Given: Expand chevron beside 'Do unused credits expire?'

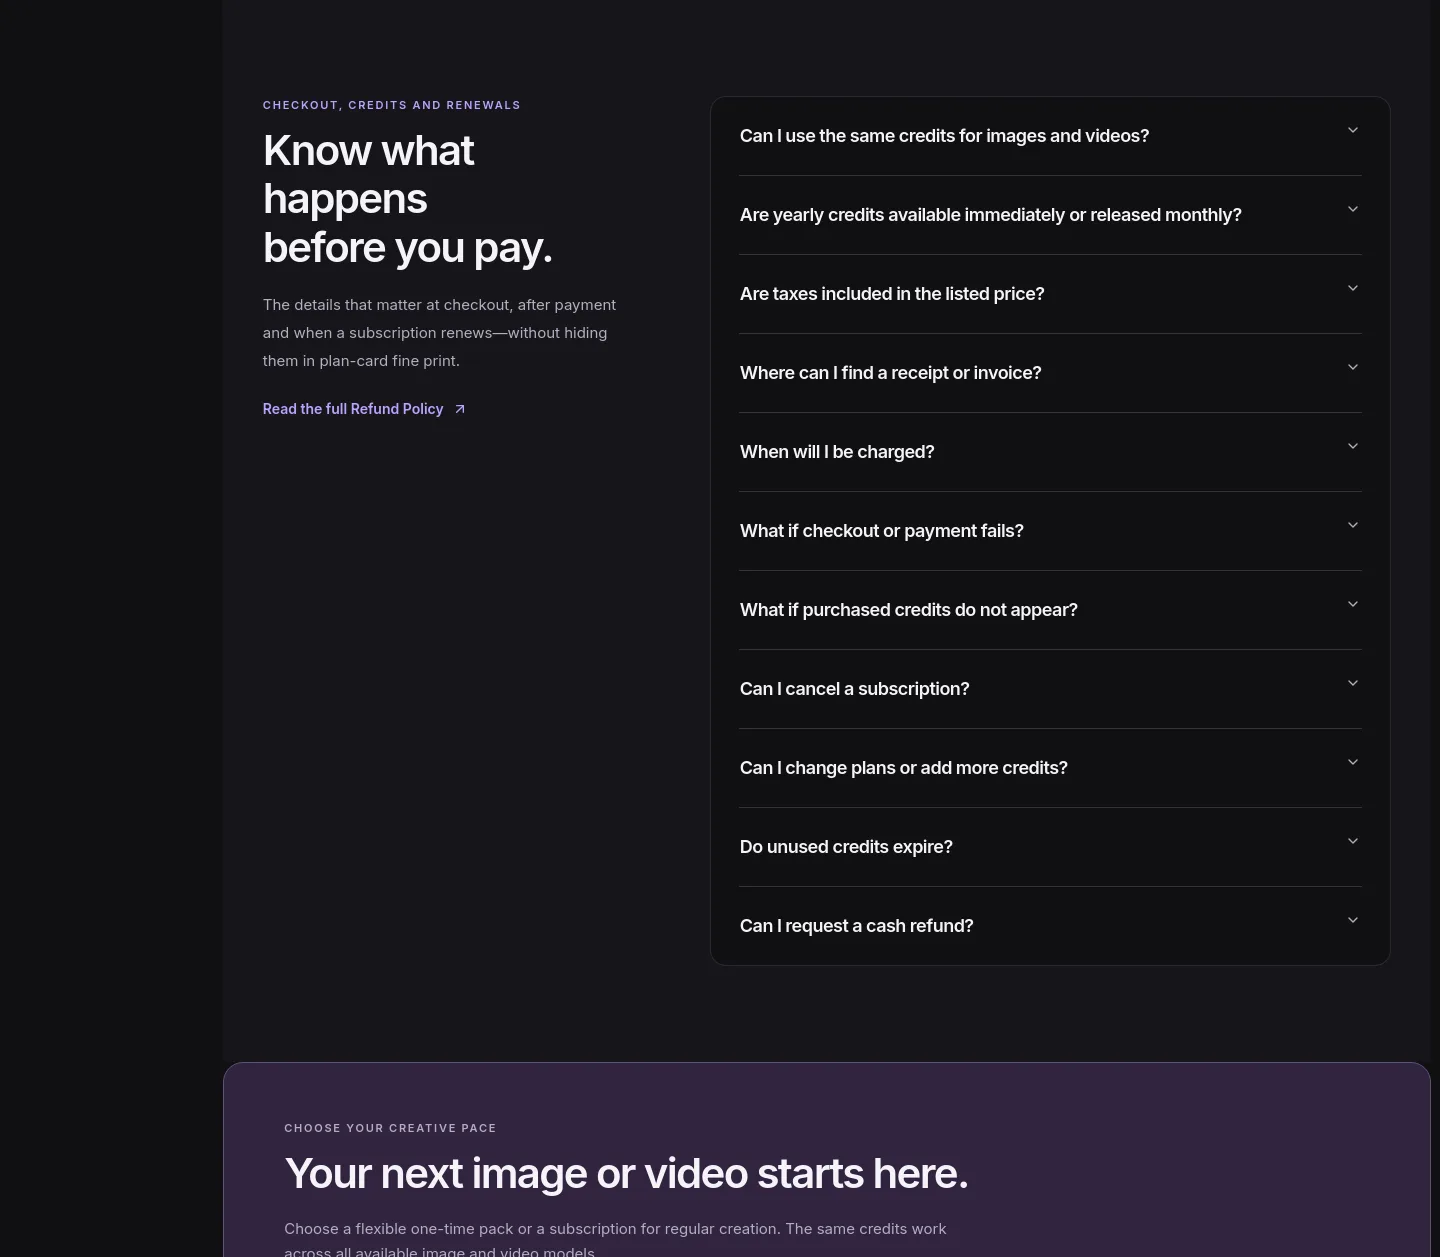Looking at the screenshot, I should pos(1352,841).
